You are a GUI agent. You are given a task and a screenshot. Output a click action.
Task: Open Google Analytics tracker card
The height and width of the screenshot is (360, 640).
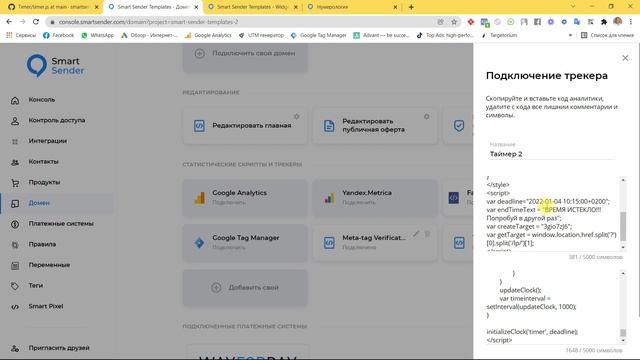coord(245,198)
